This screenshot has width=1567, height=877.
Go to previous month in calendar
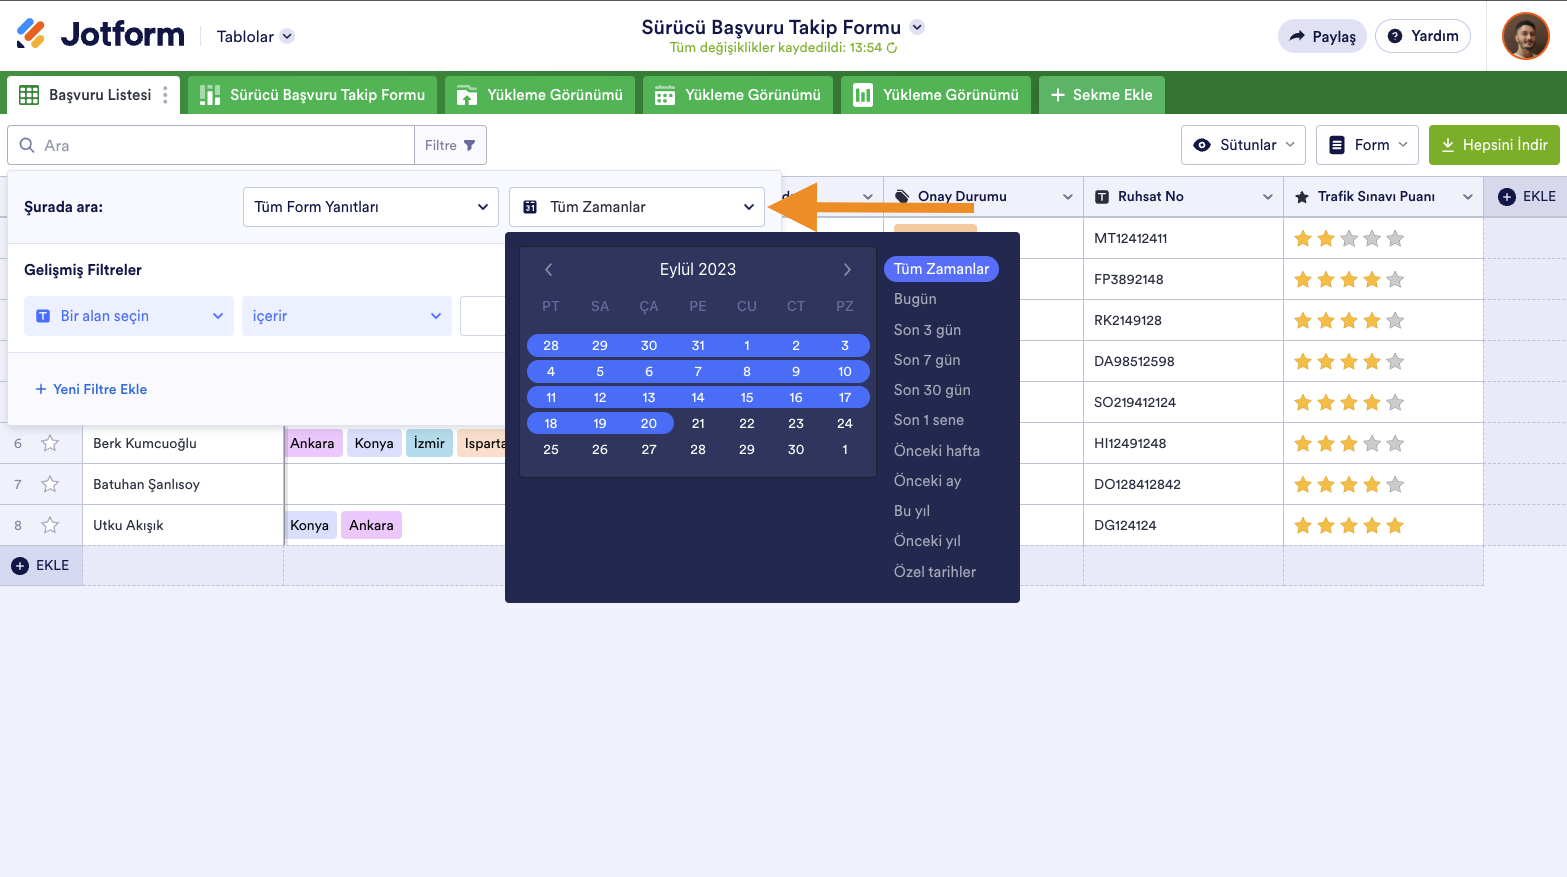point(548,270)
